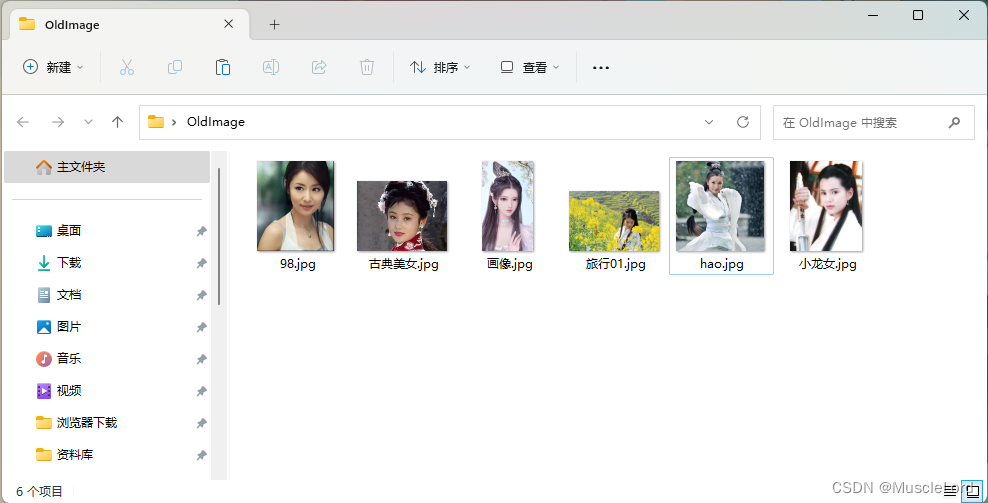Unpin 图片 using its pin icon
The image size is (988, 503).
tap(201, 327)
